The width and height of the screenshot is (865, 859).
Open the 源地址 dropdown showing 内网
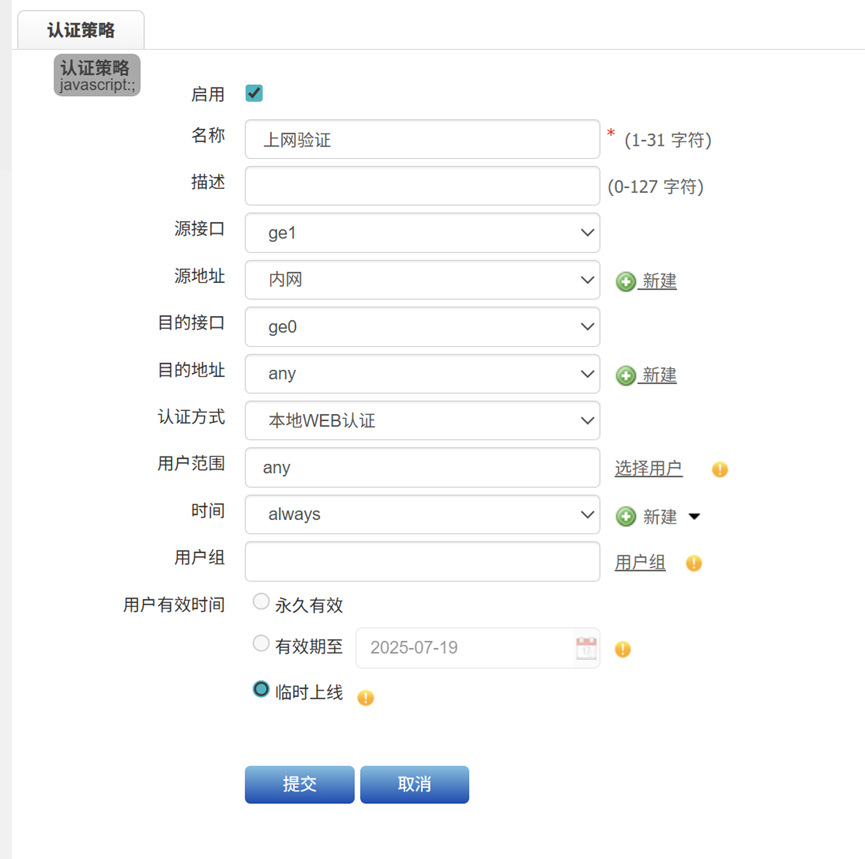[x=423, y=280]
